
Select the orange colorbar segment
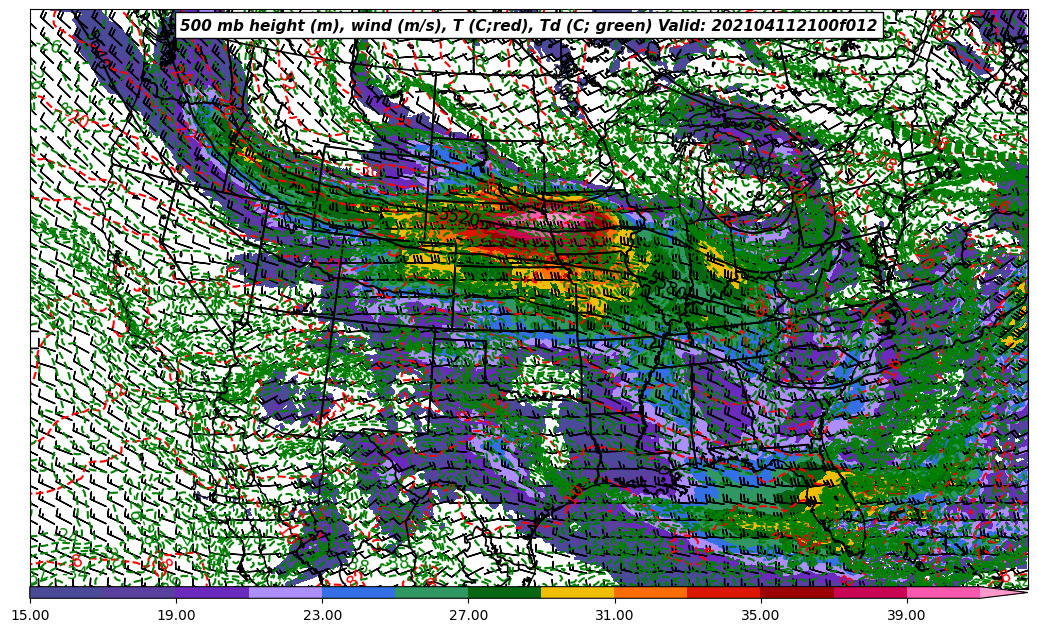[650, 593]
